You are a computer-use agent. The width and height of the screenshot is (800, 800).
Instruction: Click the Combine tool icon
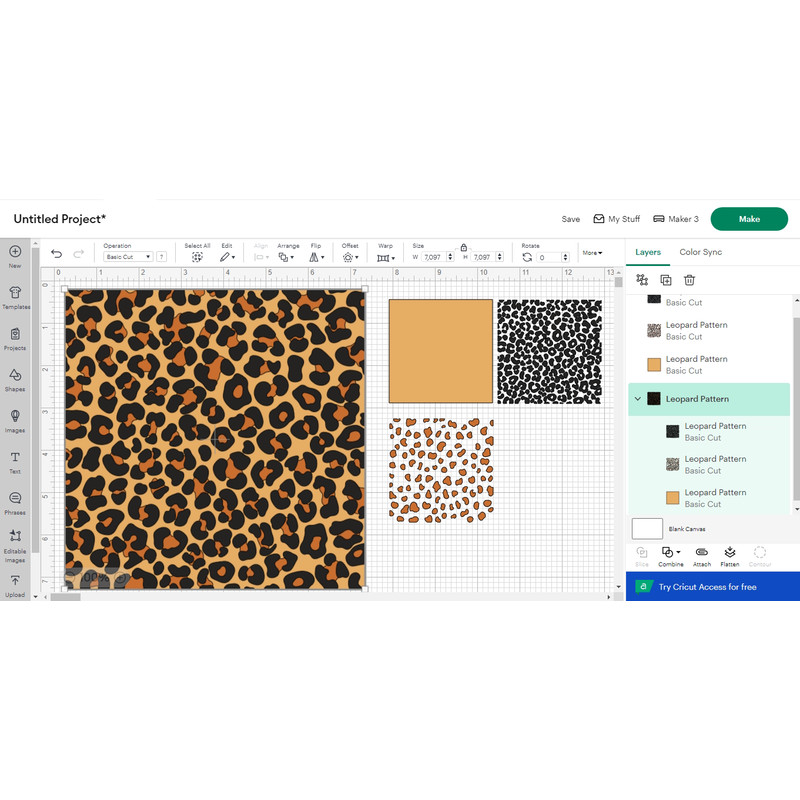668,551
